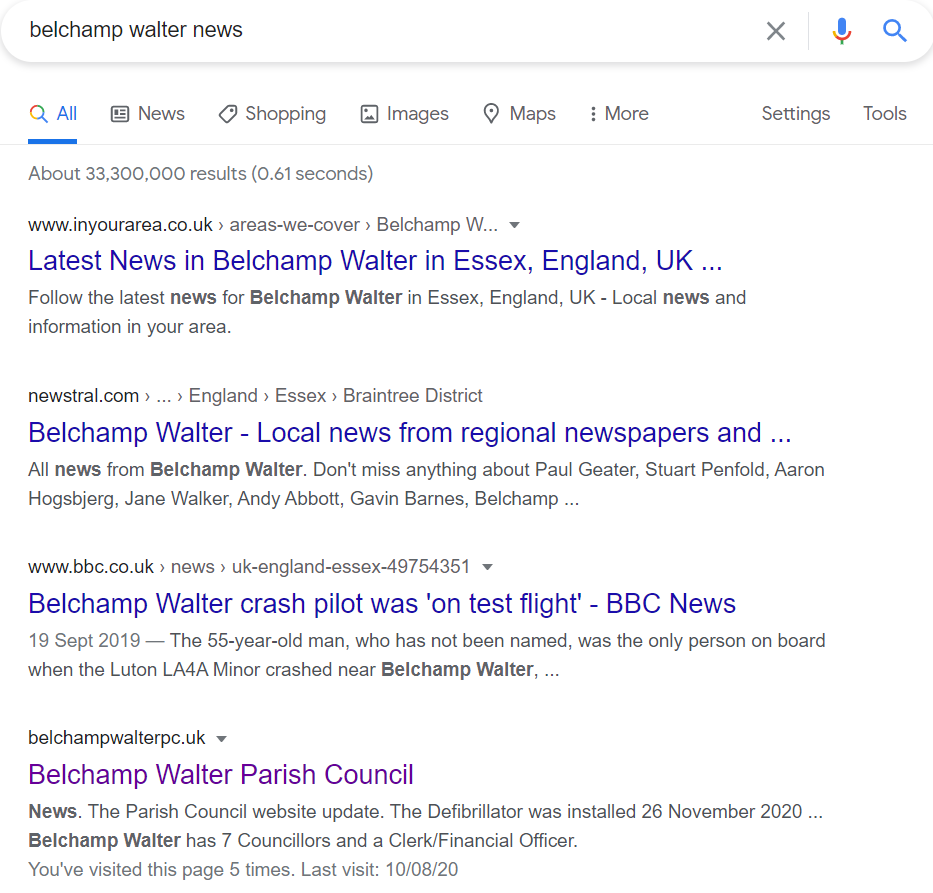
Task: Open dropdown arrow beside belchampwalterpc.uk
Action: [x=221, y=739]
